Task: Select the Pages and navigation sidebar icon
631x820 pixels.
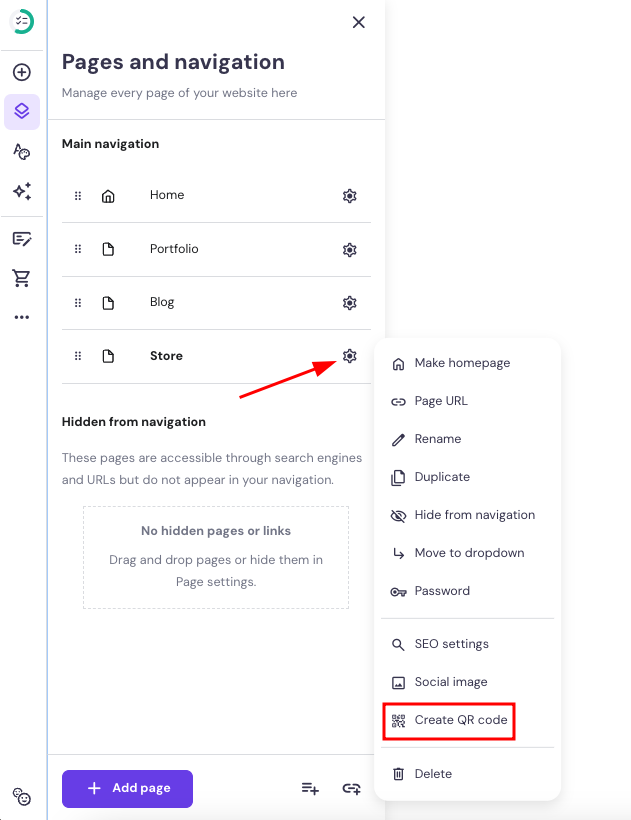Action: [22, 112]
